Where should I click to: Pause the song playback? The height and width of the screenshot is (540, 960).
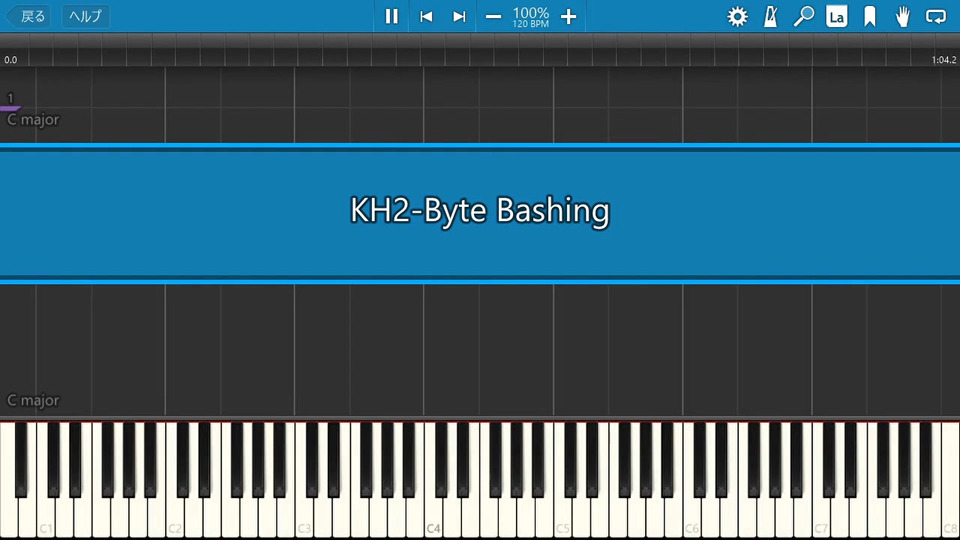click(391, 17)
